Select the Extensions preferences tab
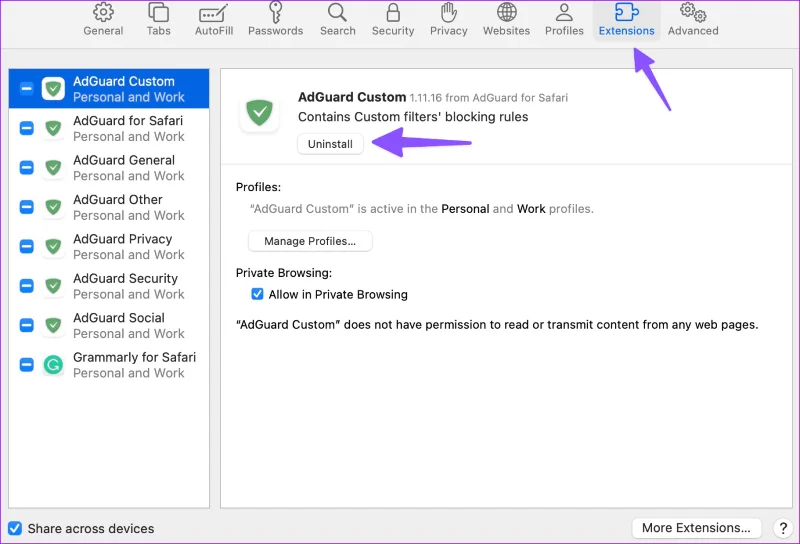Viewport: 800px width, 544px height. click(626, 20)
